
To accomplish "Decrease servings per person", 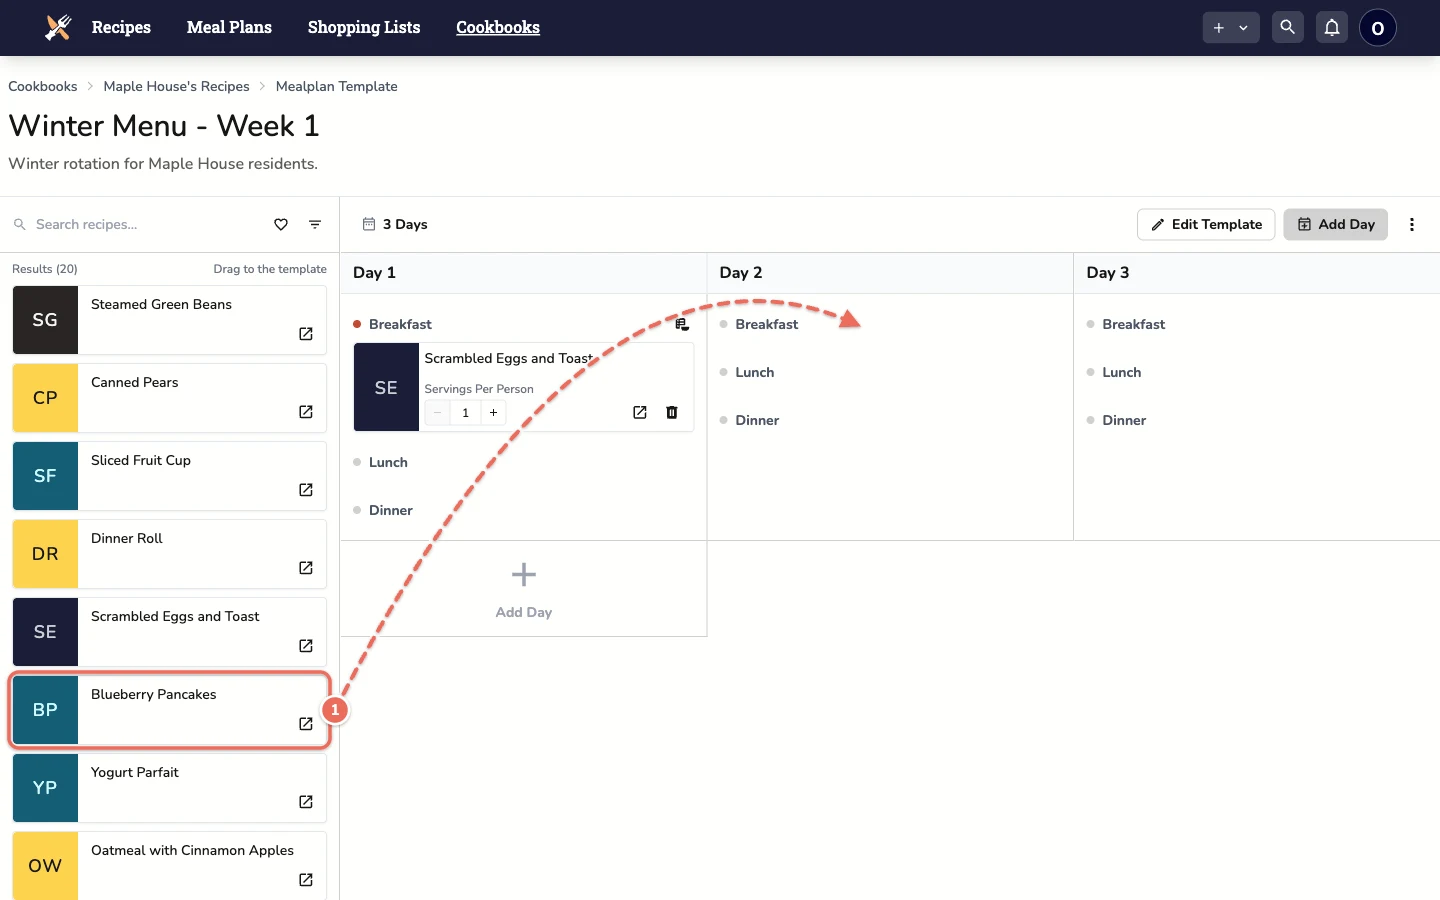I will click(x=437, y=412).
